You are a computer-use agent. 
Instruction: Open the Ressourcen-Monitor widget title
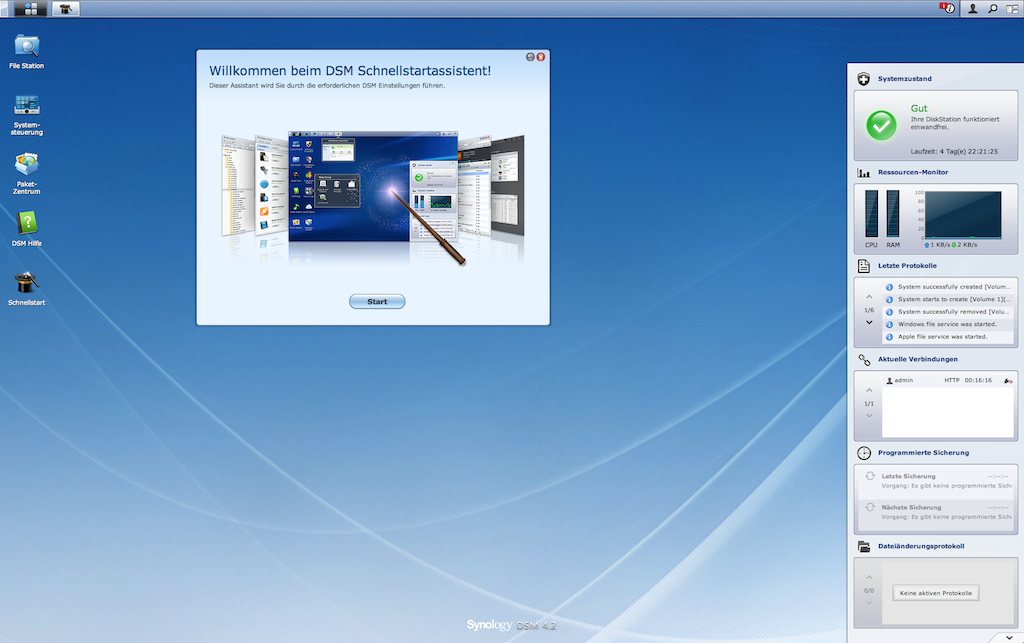(913, 172)
